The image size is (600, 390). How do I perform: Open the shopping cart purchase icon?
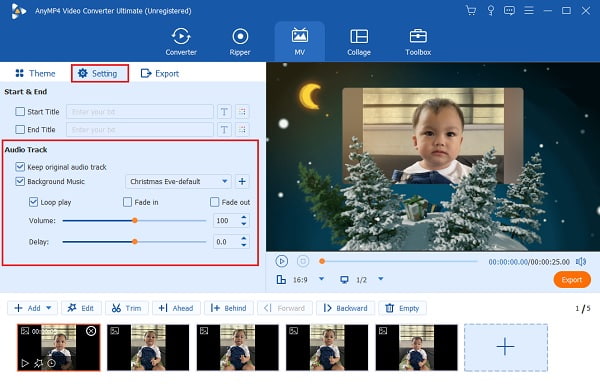pyautogui.click(x=471, y=10)
